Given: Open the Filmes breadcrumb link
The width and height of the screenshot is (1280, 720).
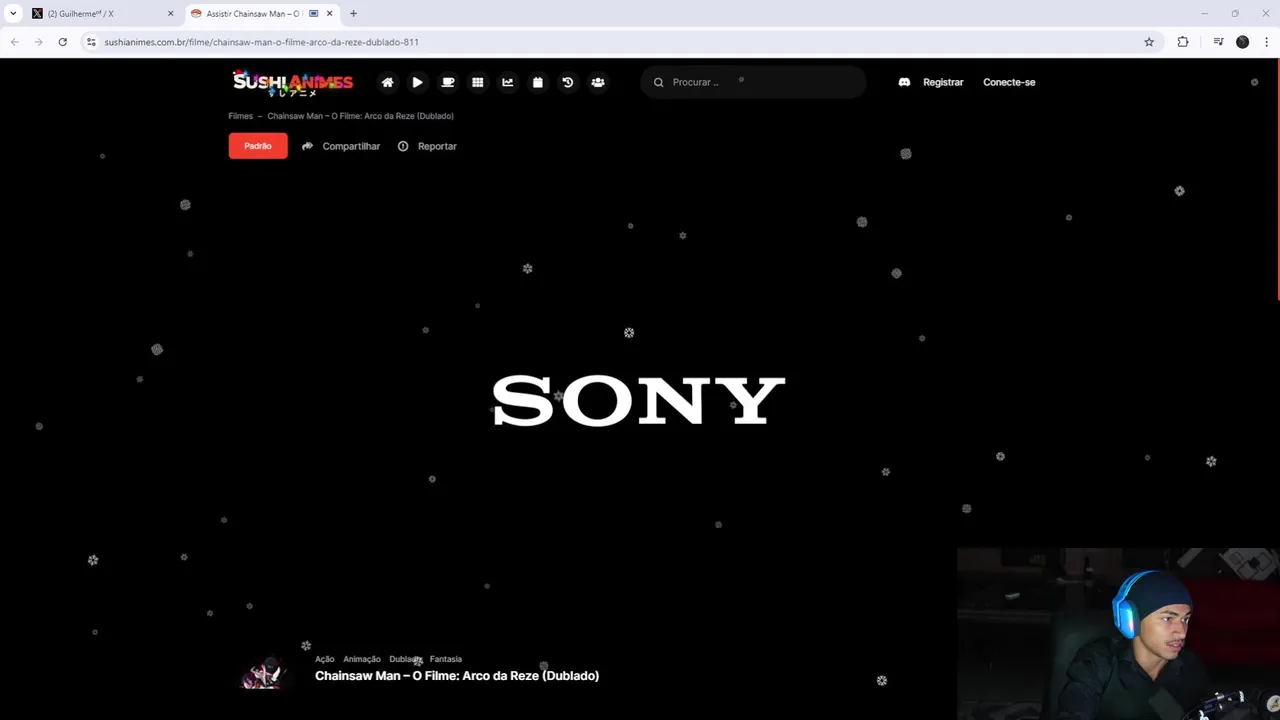Looking at the screenshot, I should (240, 116).
